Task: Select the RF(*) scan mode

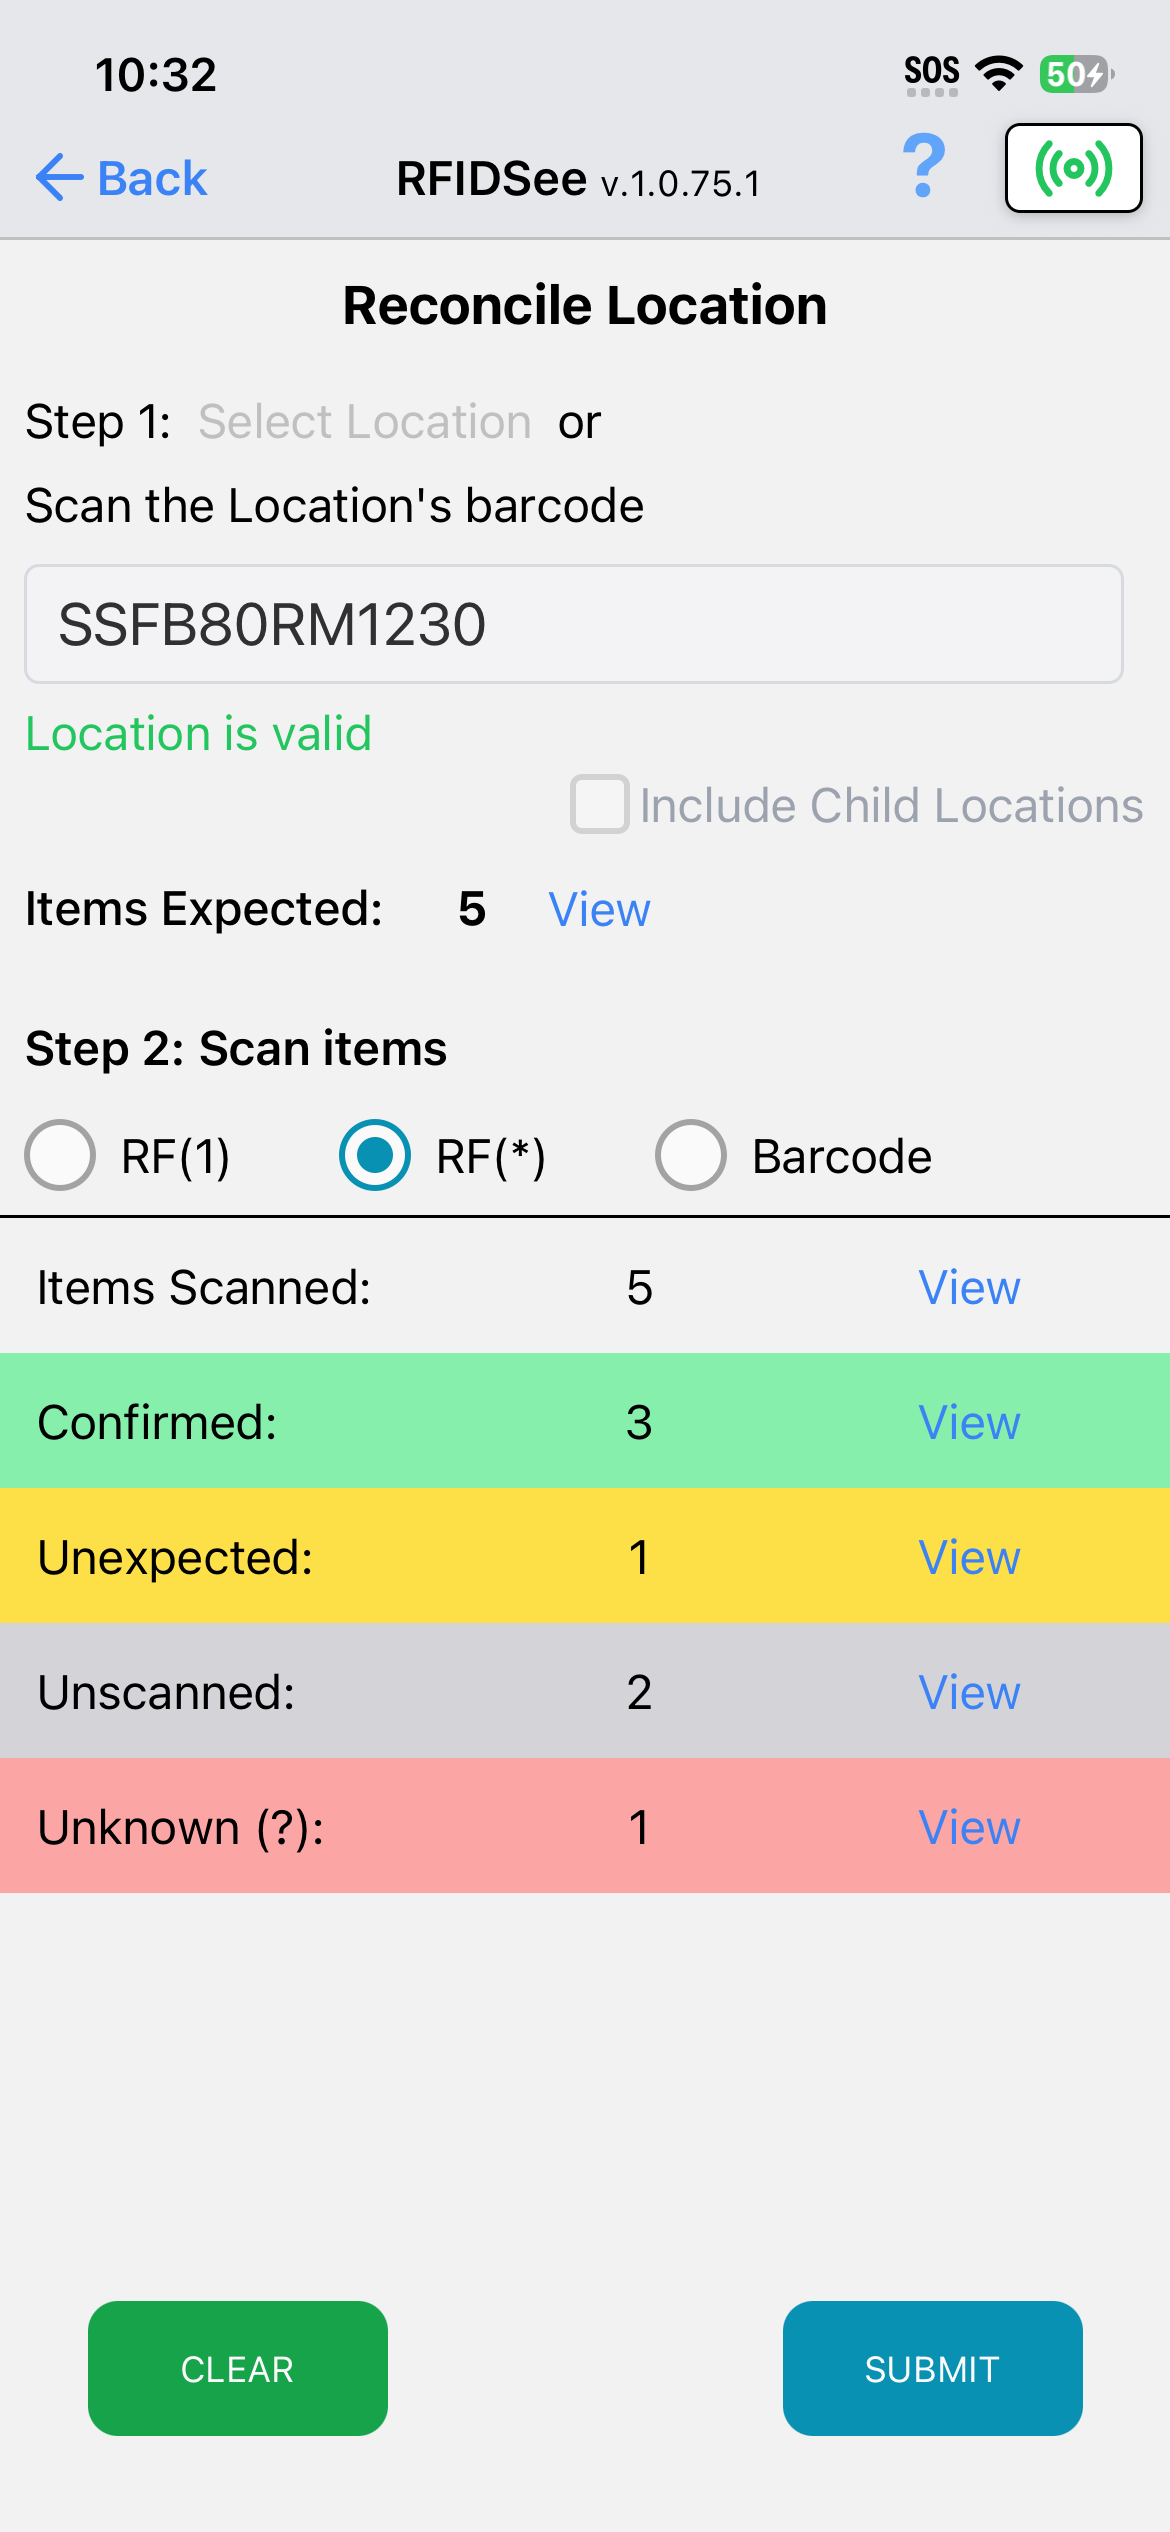Action: (x=375, y=1156)
